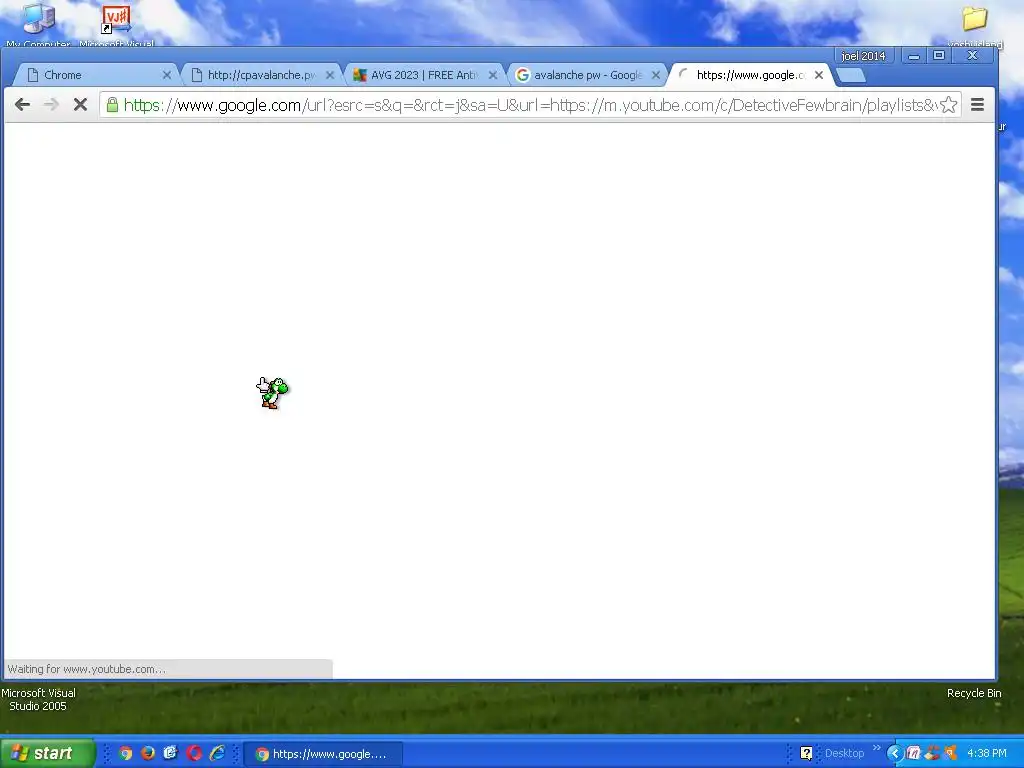The image size is (1024, 768).
Task: Click the green padlock security icon
Action: coord(112,104)
